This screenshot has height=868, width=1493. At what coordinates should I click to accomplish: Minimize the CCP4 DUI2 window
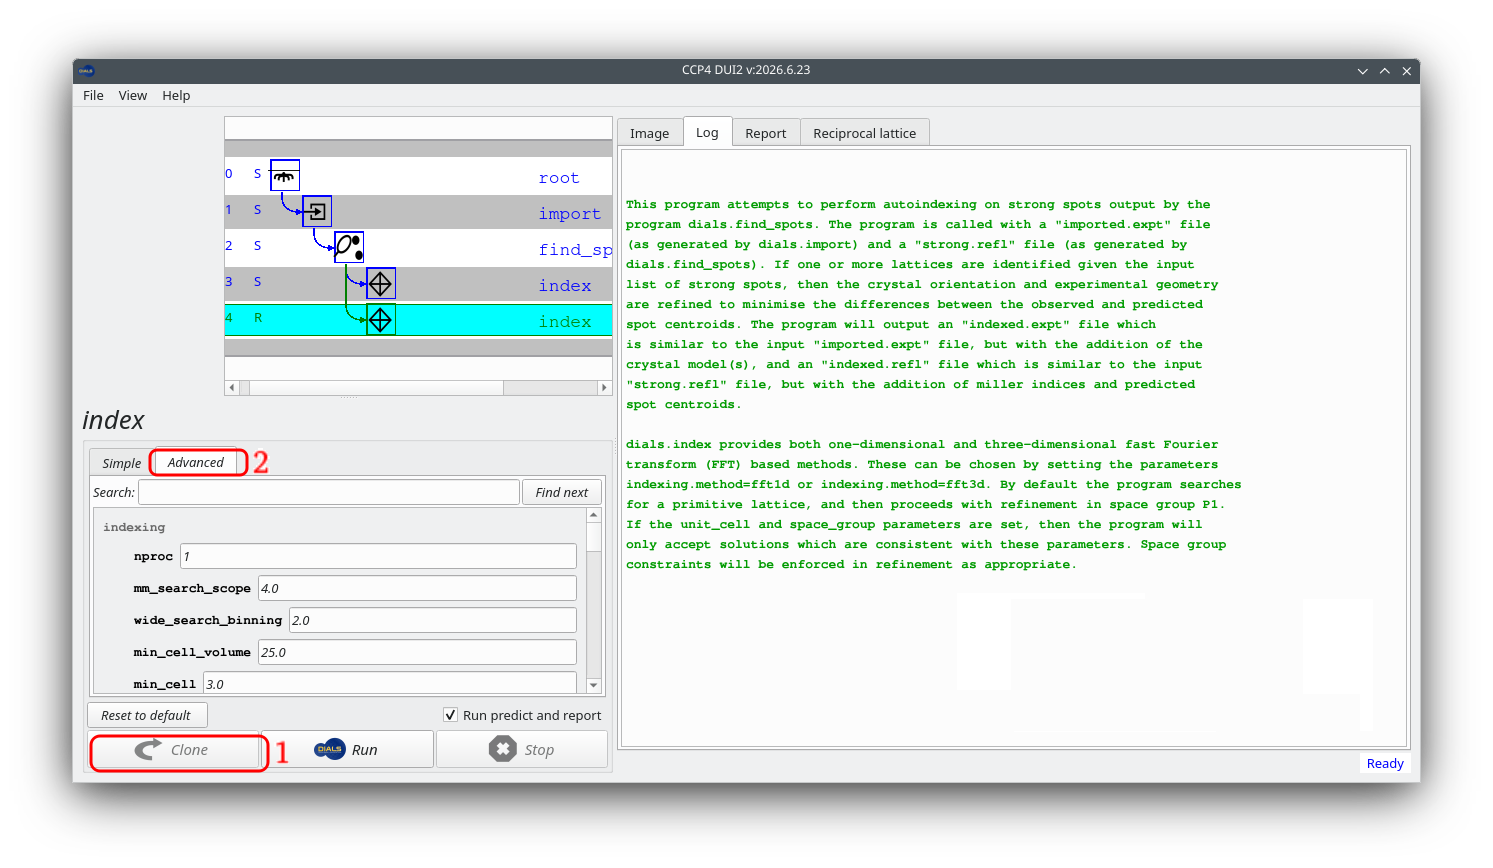coord(1363,71)
